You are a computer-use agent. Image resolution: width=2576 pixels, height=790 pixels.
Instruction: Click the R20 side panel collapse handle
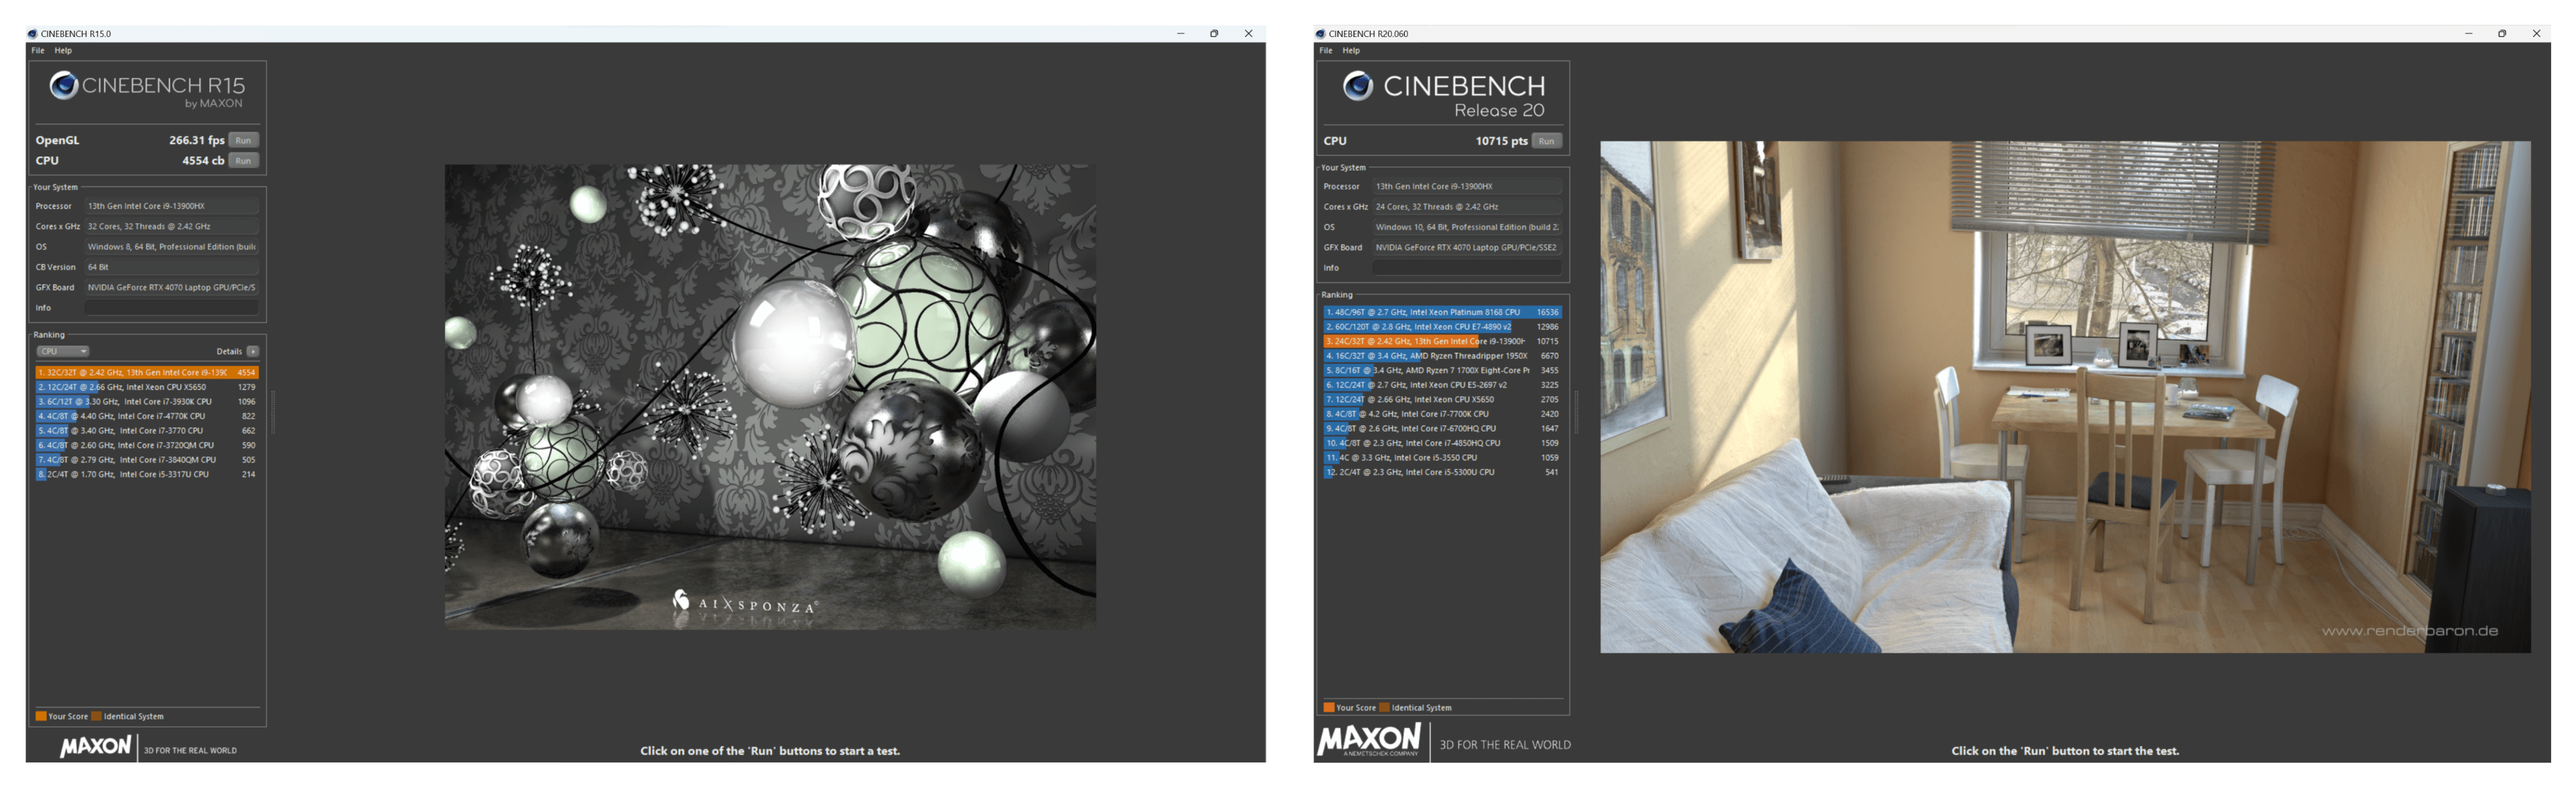tap(1576, 412)
